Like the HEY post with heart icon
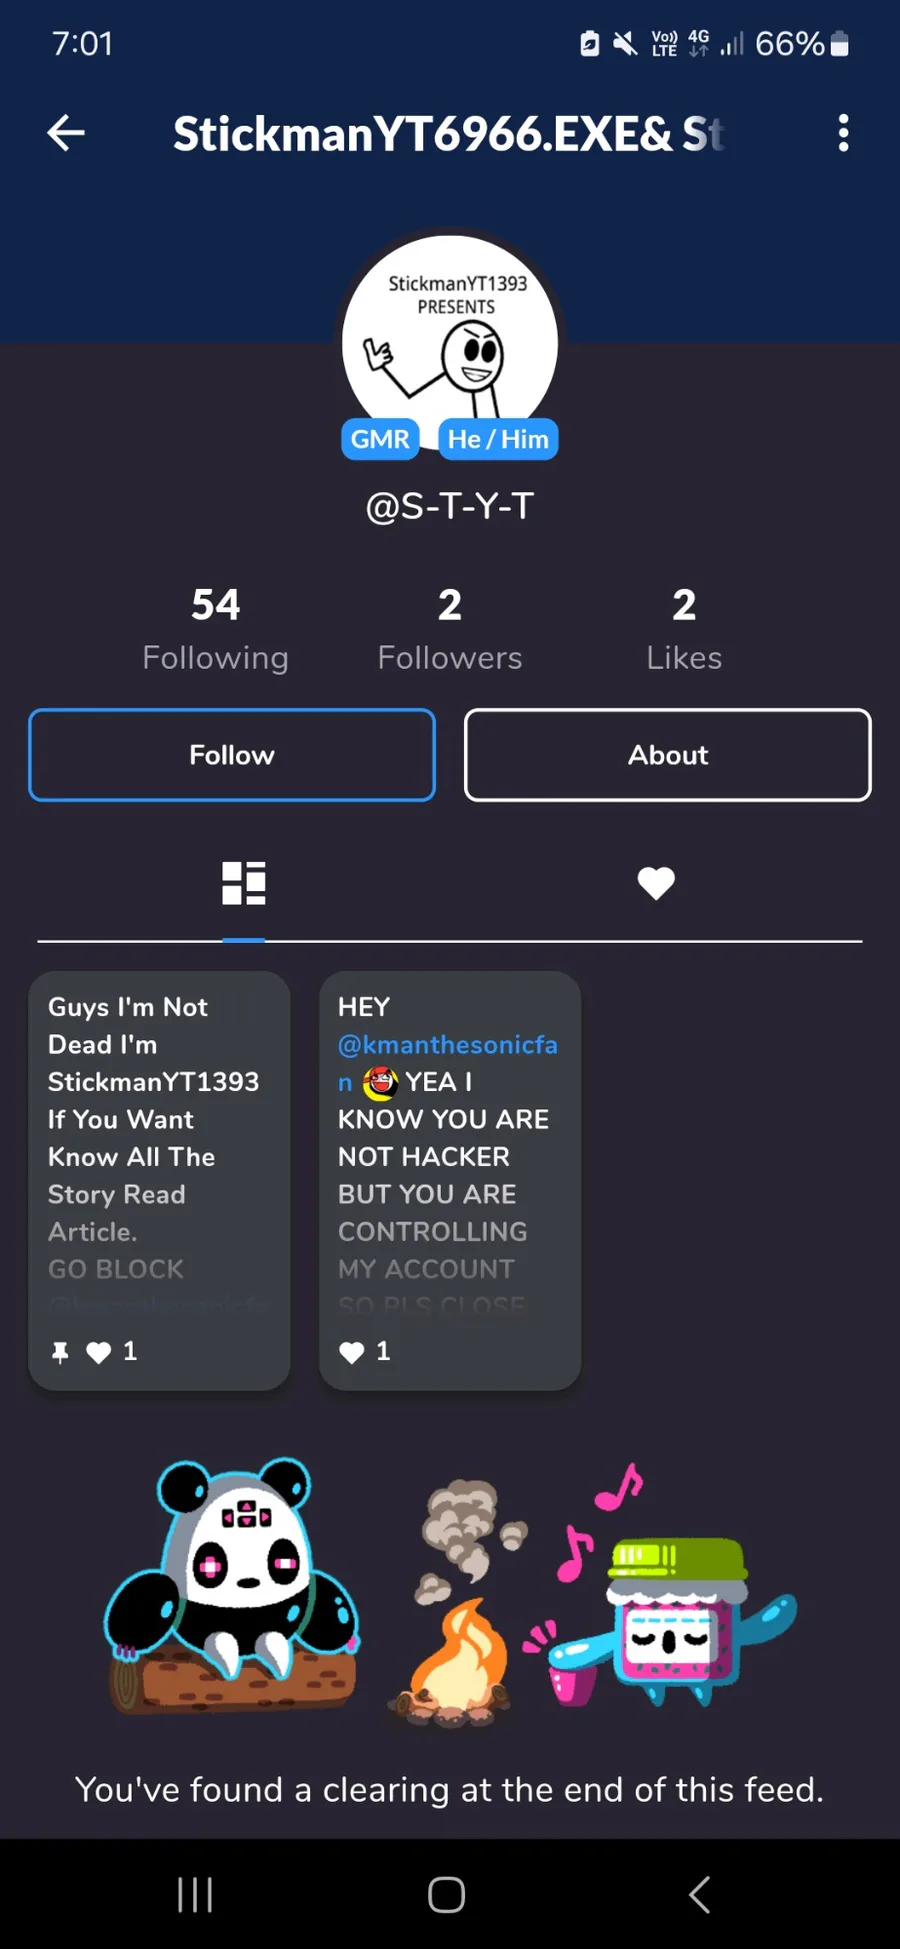This screenshot has width=900, height=1949. [x=352, y=1353]
